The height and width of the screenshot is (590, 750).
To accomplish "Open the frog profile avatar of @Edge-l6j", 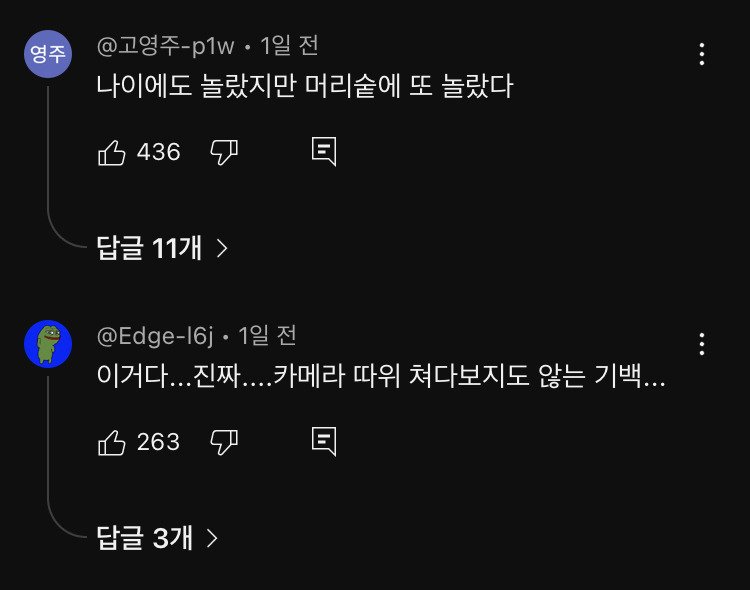I will click(x=48, y=344).
